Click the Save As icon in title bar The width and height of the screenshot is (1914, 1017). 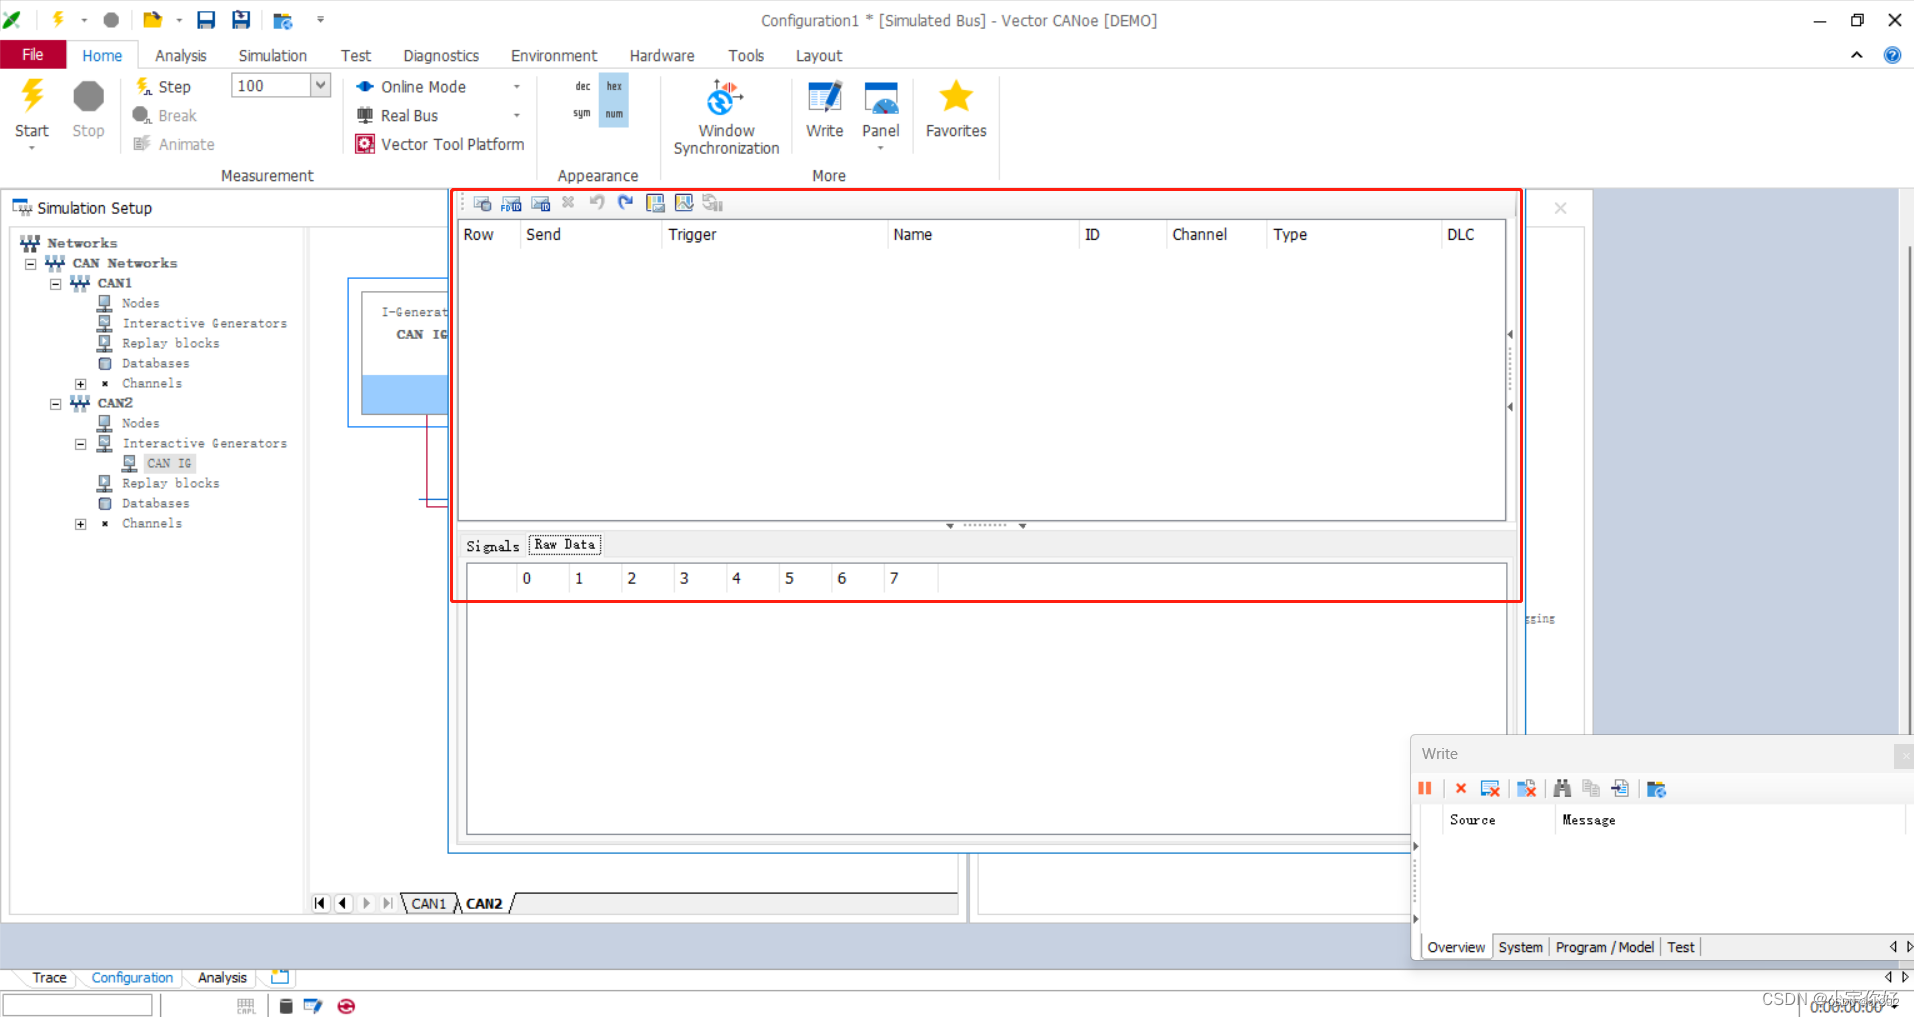[x=241, y=19]
